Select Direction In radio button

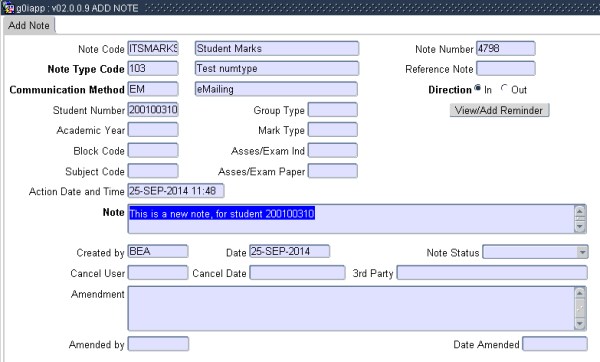[x=477, y=88]
